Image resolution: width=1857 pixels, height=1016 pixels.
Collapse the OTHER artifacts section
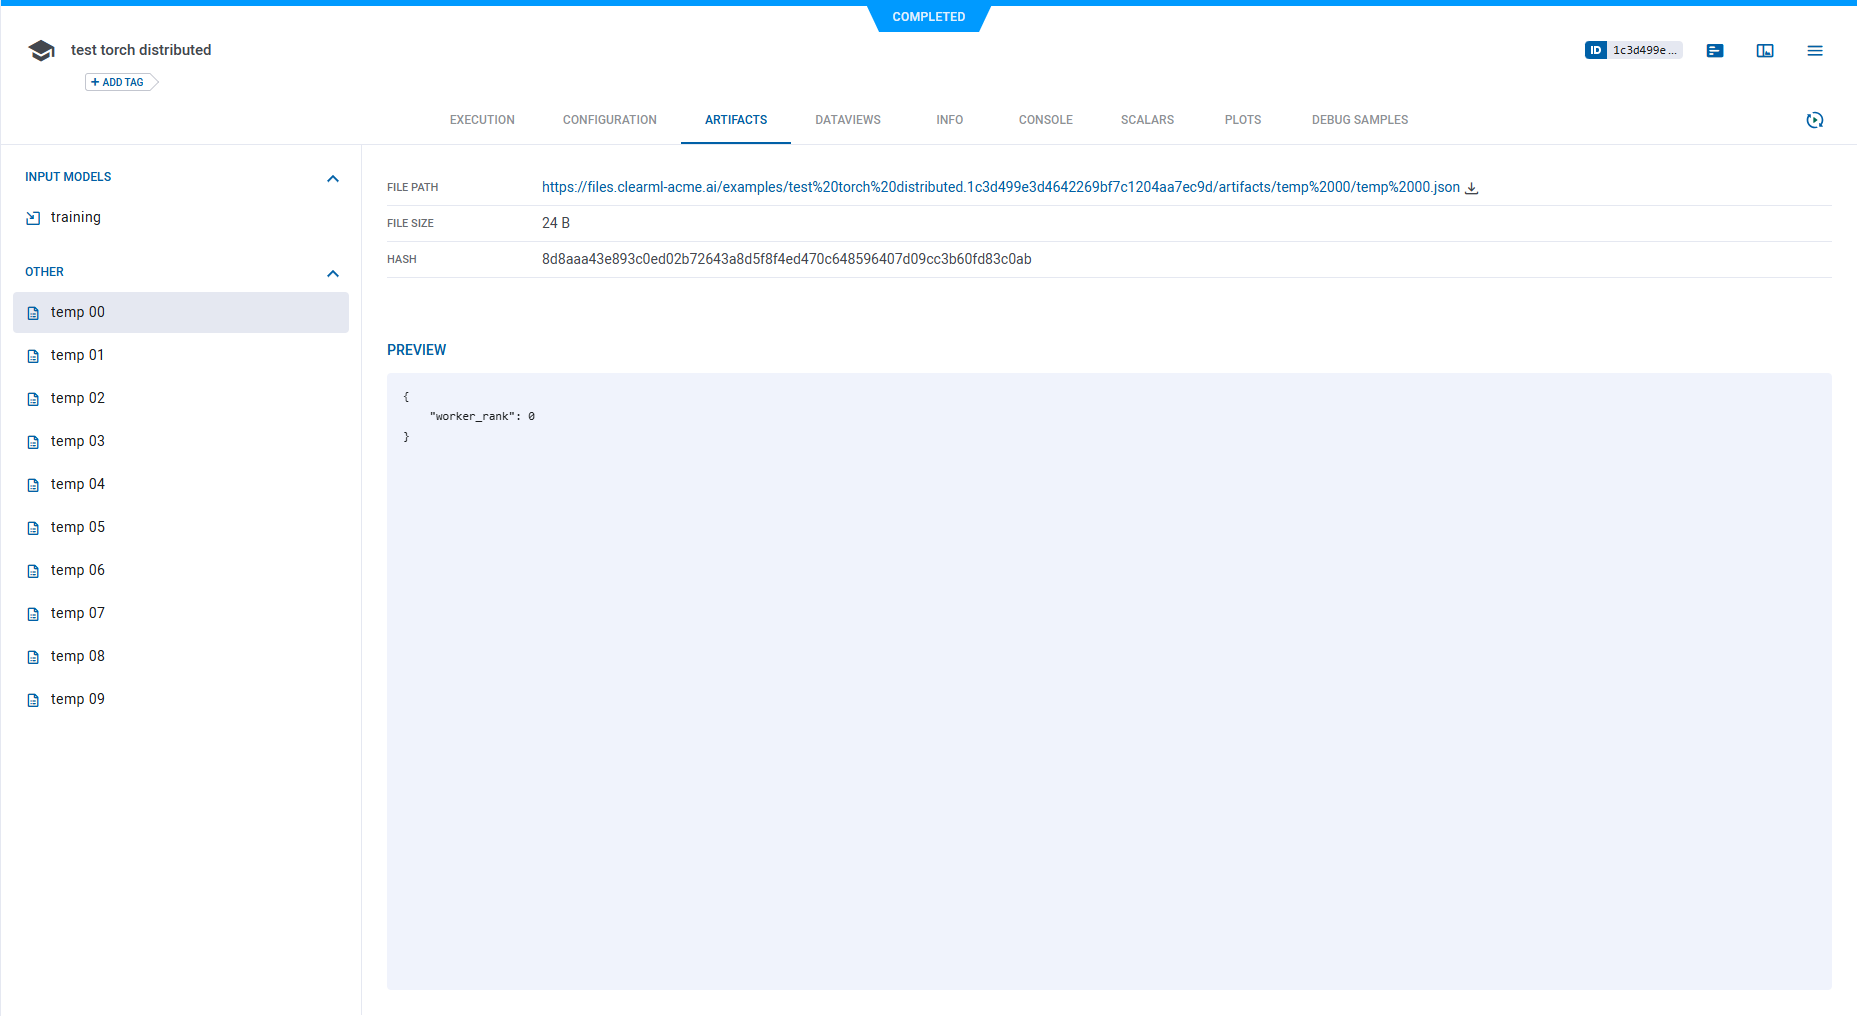[333, 273]
